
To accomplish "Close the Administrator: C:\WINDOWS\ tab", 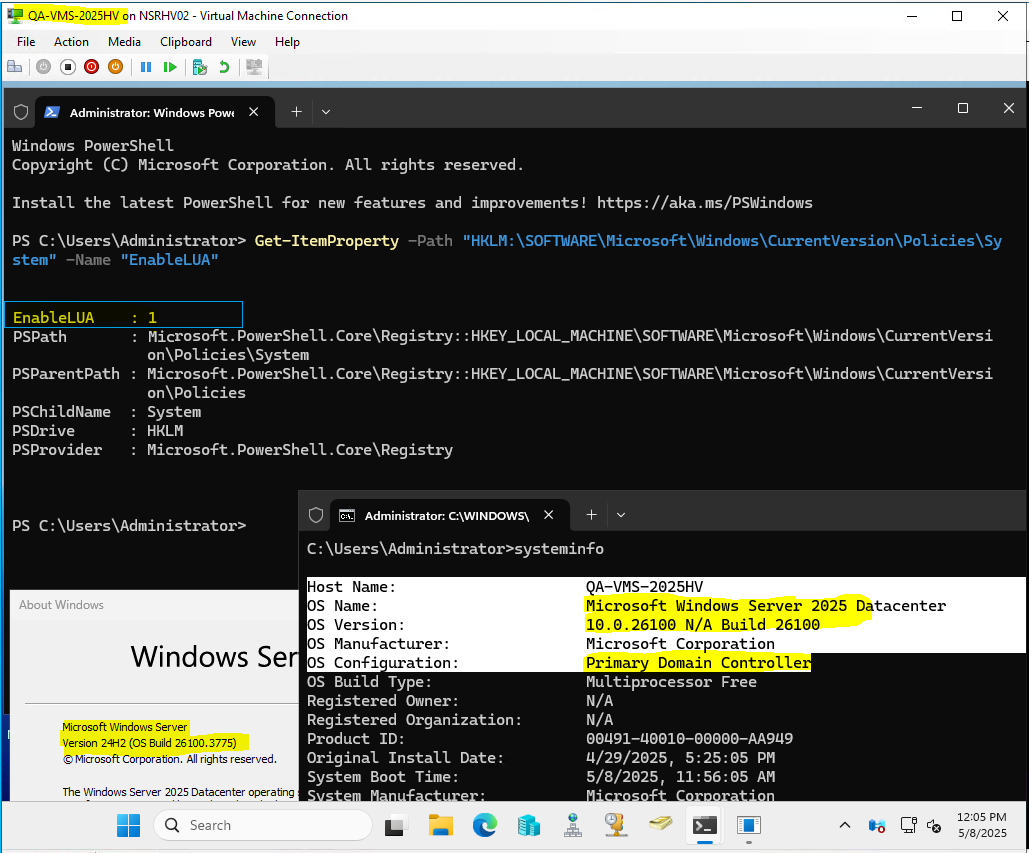I will [549, 516].
